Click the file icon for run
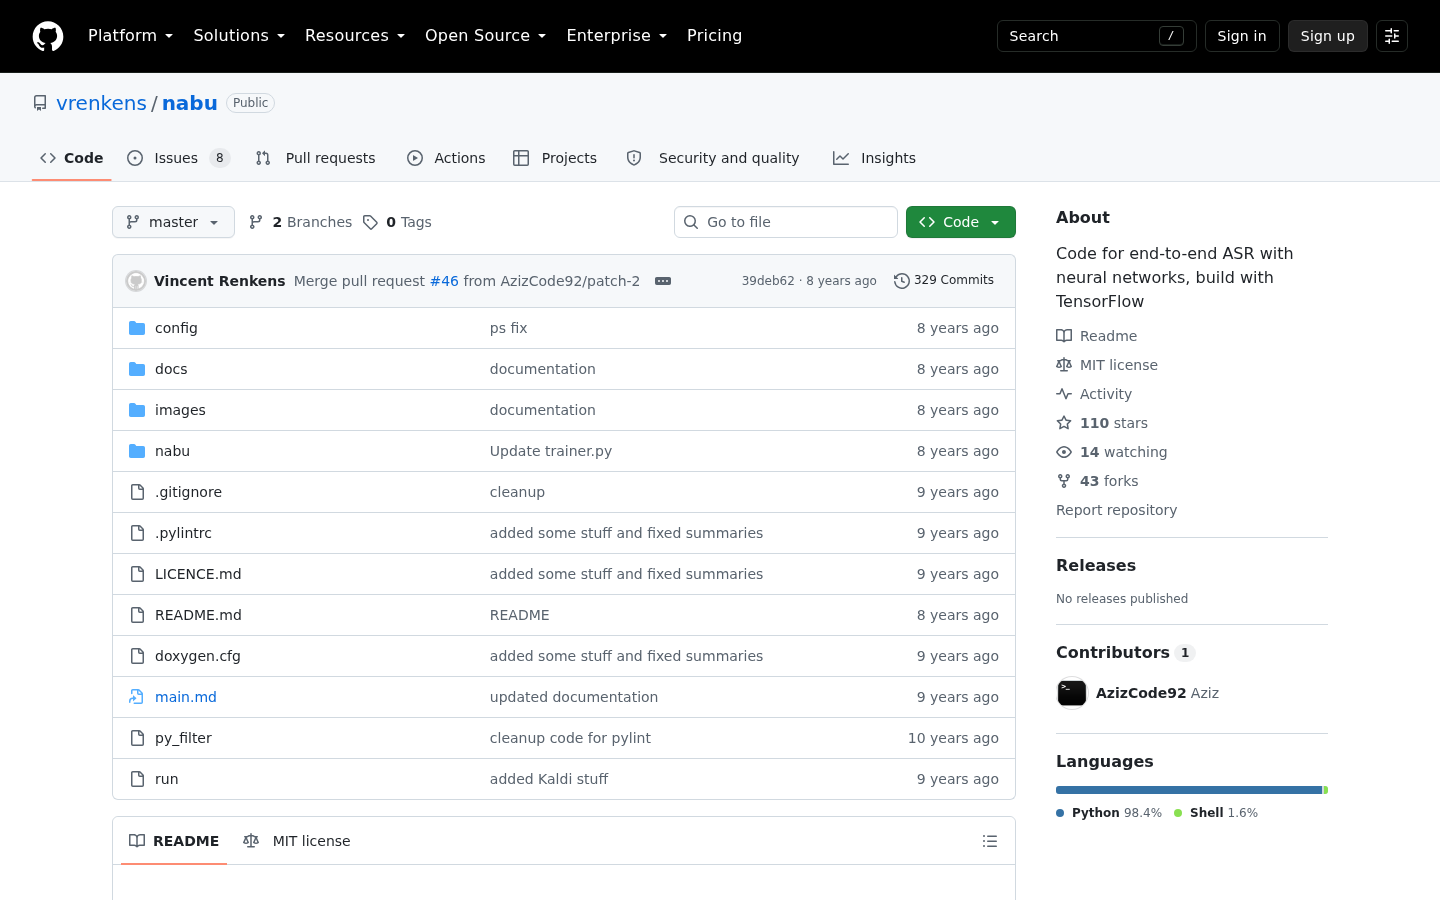Screen dimensions: 1440x900 coord(137,779)
